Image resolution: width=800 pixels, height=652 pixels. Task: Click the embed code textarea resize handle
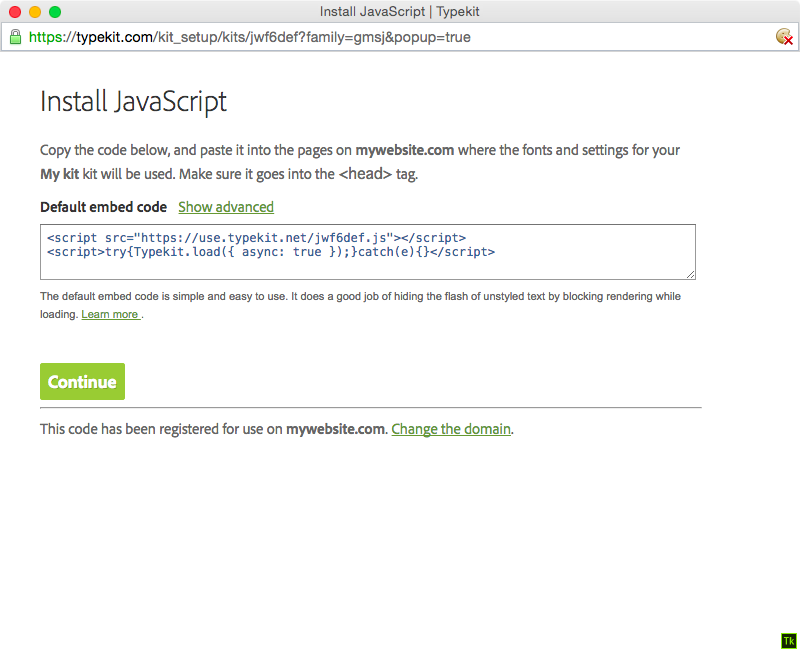coord(690,274)
